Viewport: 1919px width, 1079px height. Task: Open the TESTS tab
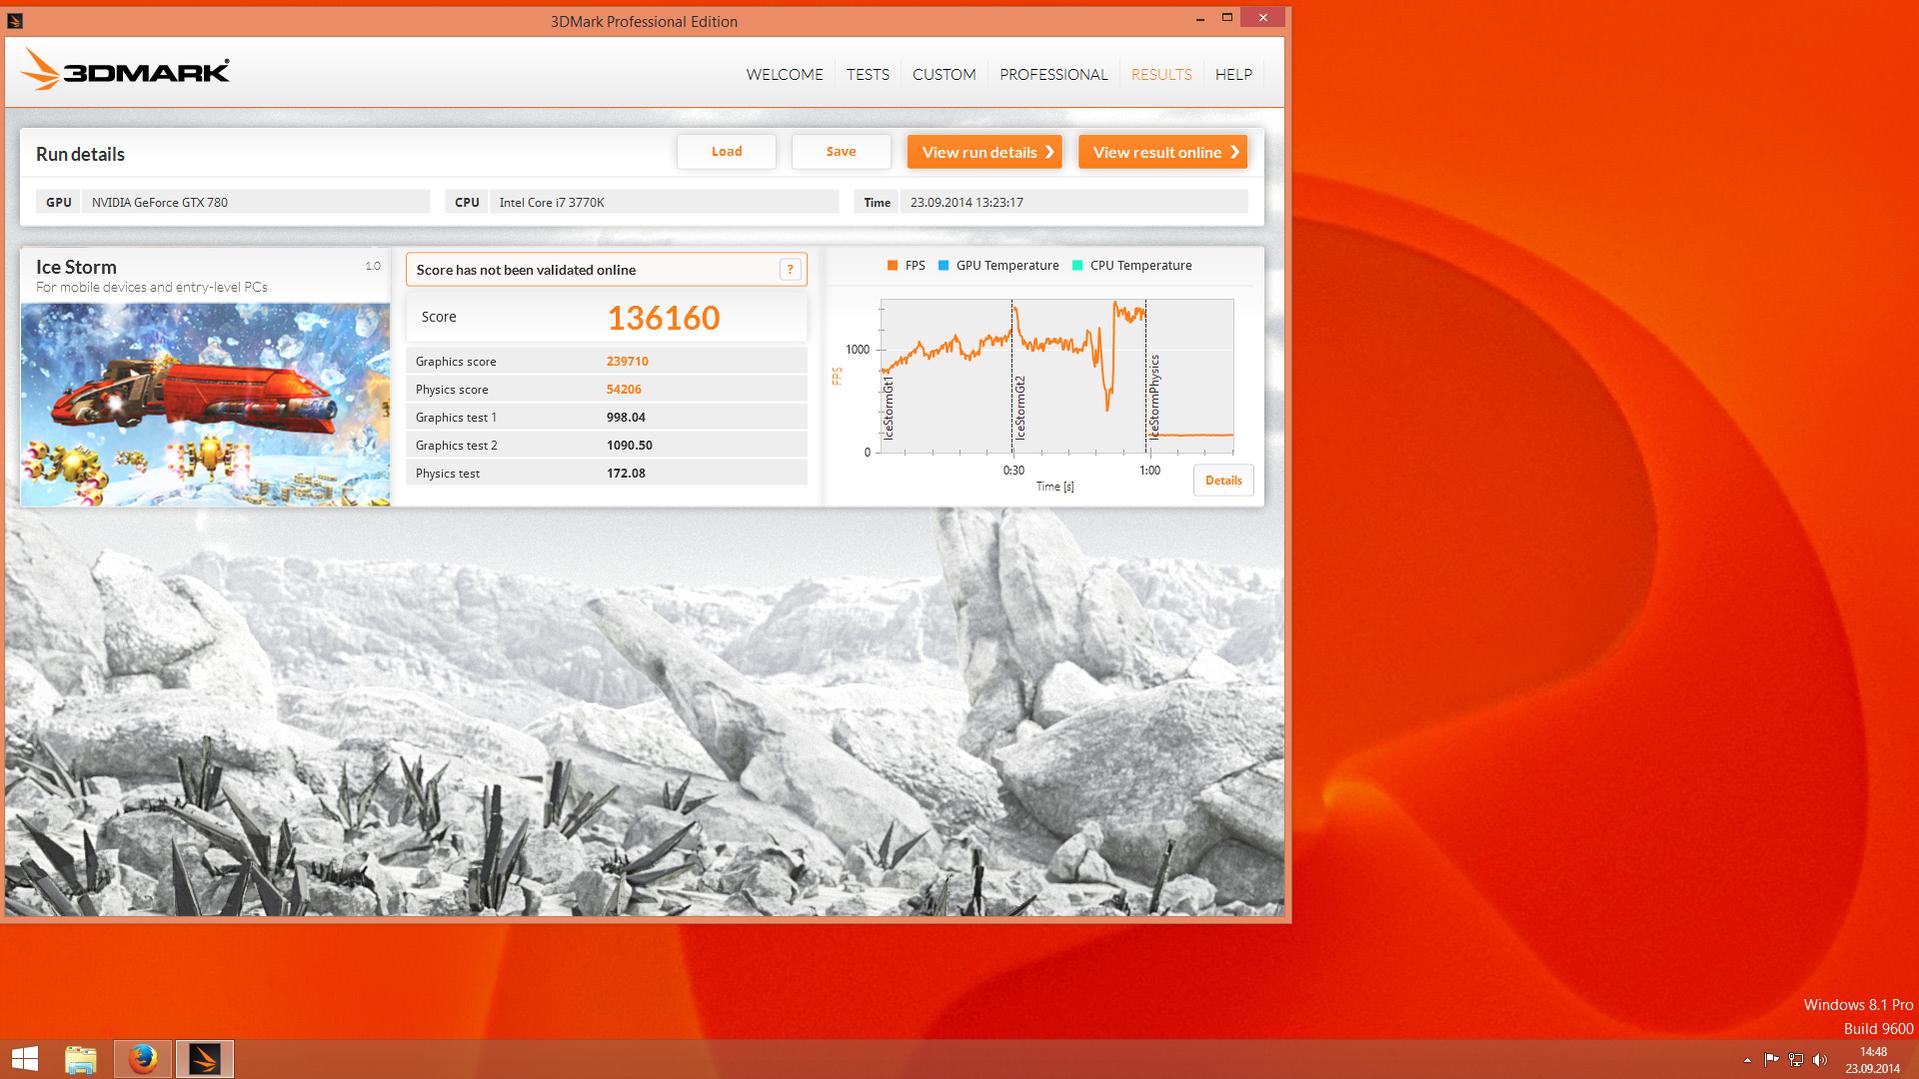[x=867, y=74]
